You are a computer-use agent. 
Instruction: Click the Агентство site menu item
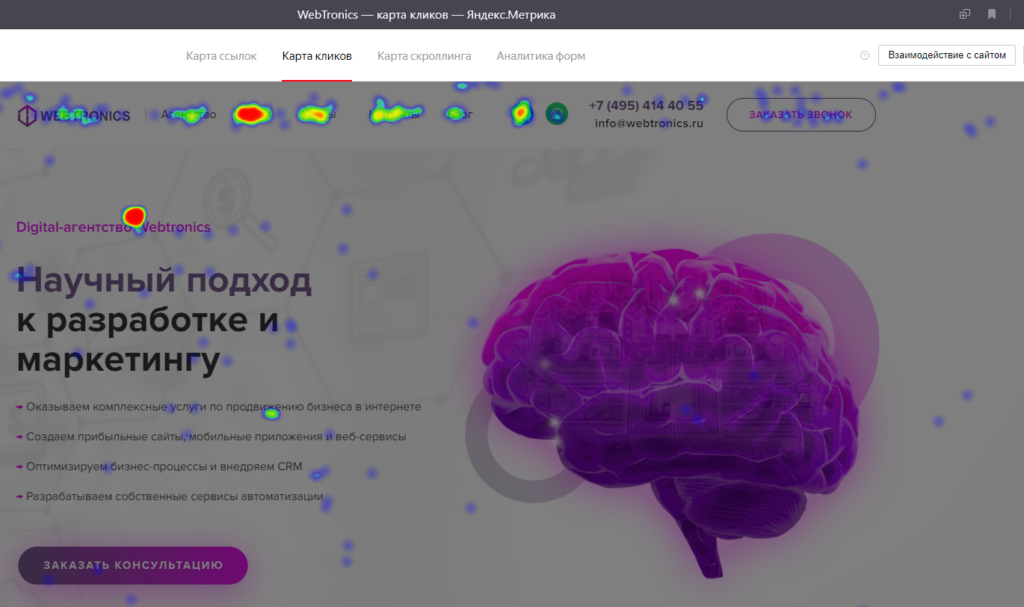pyautogui.click(x=188, y=115)
